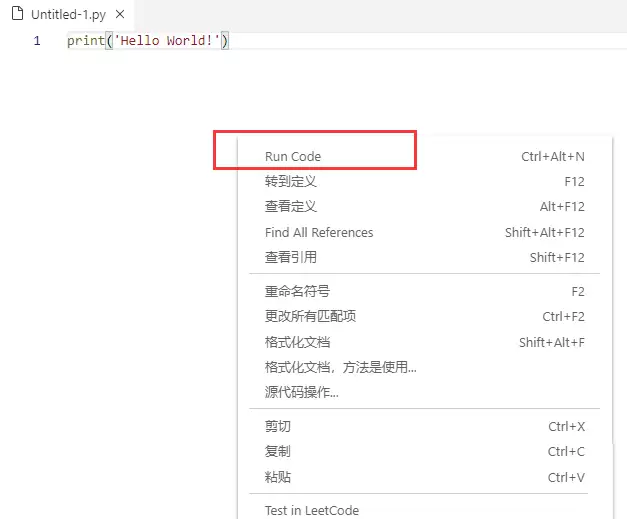The image size is (627, 519).
Task: Click 格式化文档 with Shift+Alt+F shortcut
Action: [x=297, y=342]
